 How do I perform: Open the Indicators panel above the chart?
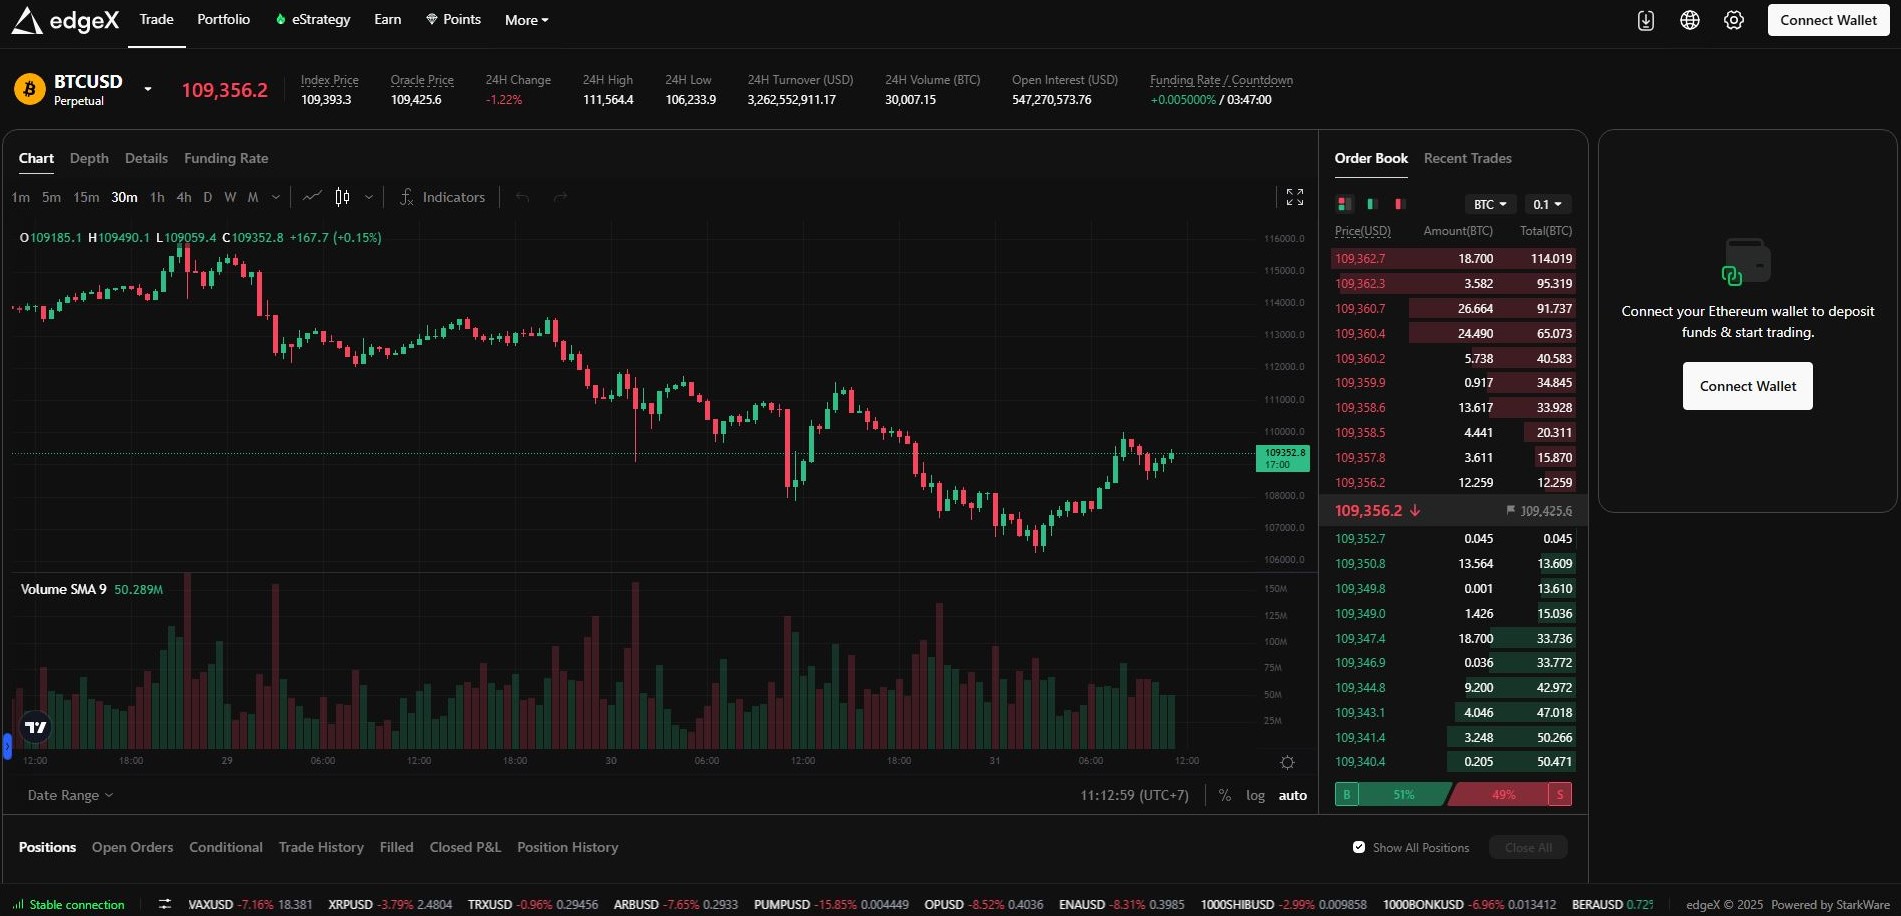click(x=443, y=197)
